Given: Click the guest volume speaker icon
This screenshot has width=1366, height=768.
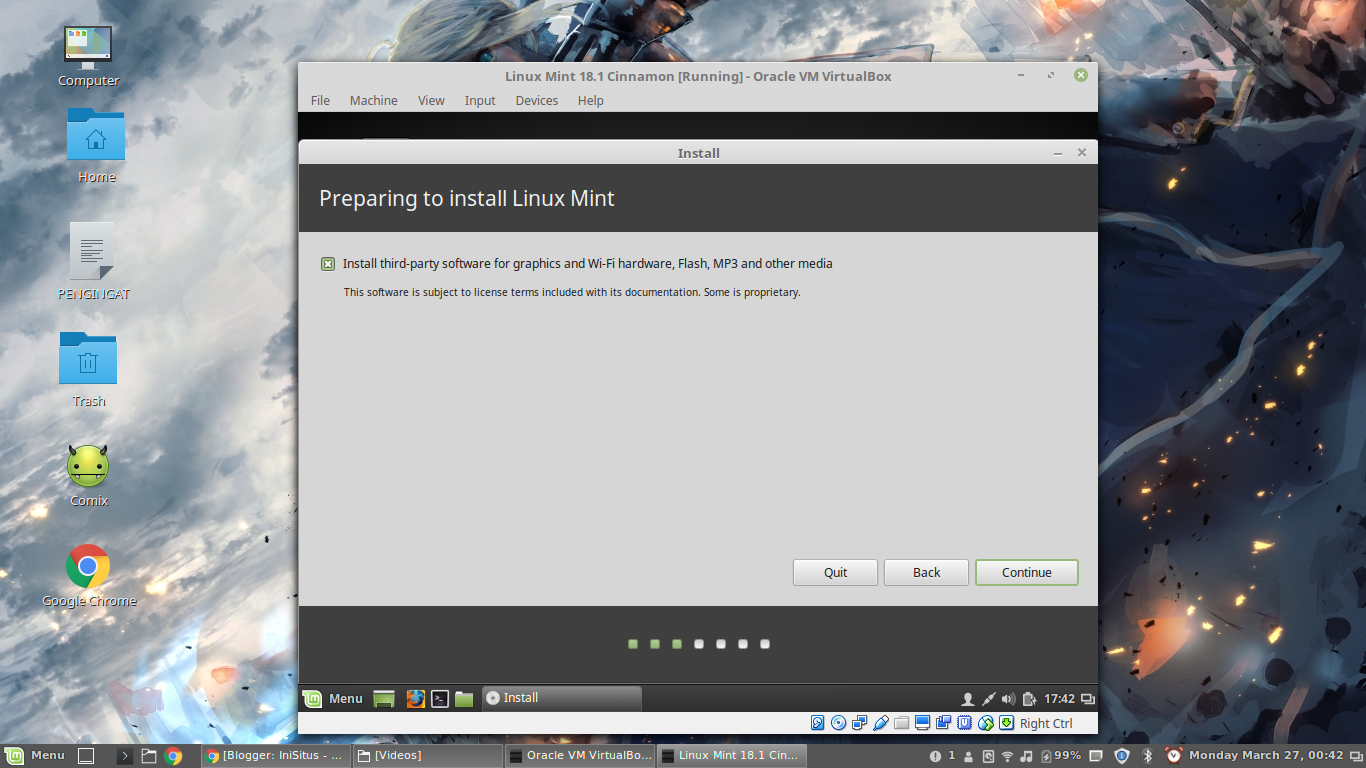Looking at the screenshot, I should pyautogui.click(x=1008, y=699).
